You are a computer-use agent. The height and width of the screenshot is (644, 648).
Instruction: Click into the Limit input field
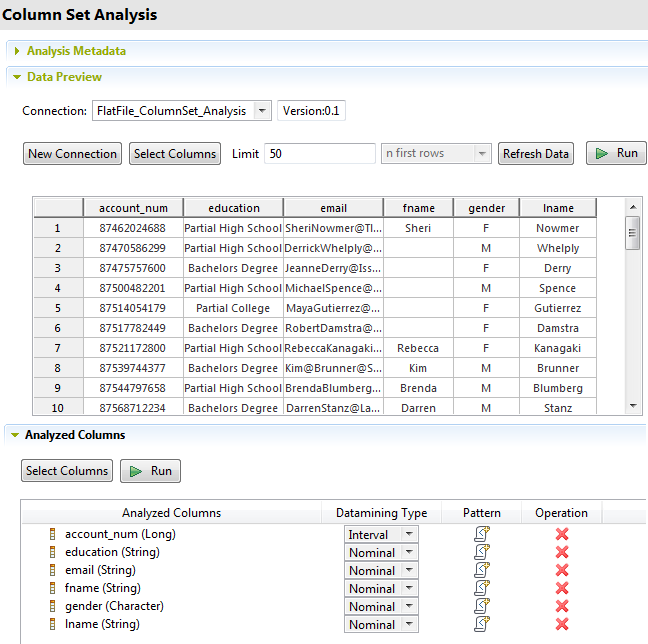(x=320, y=154)
